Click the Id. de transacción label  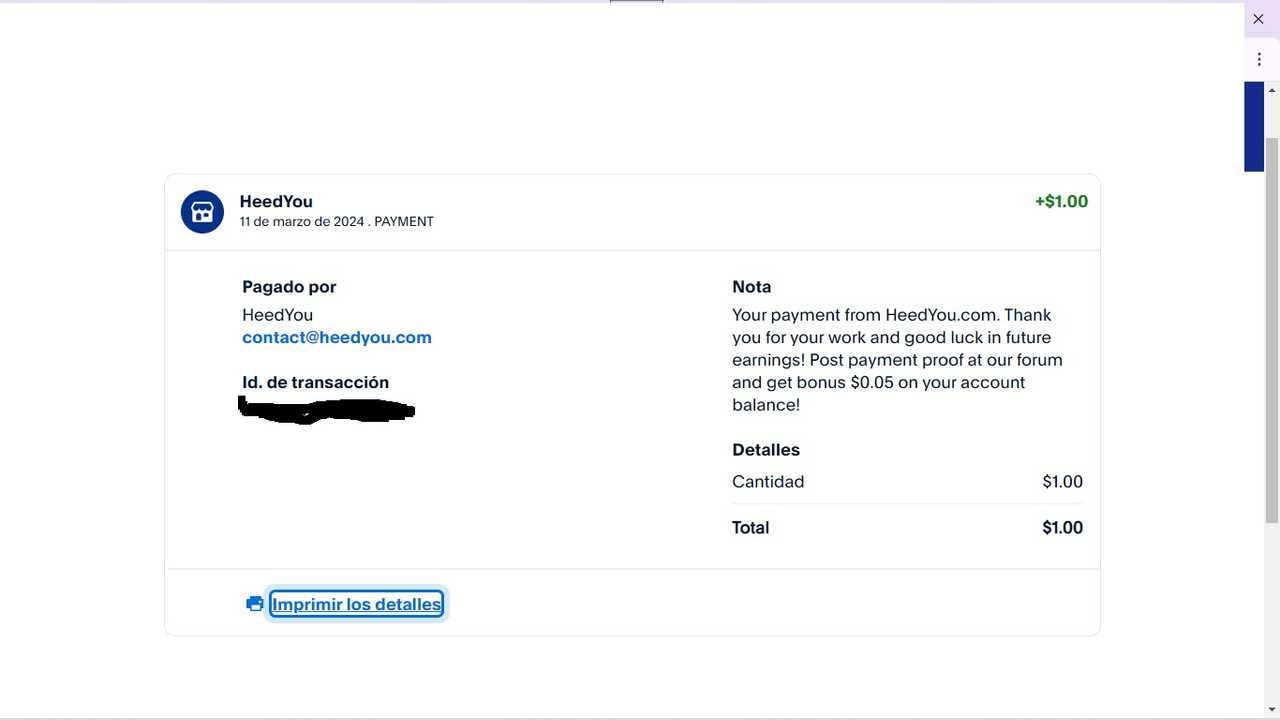[x=315, y=383]
